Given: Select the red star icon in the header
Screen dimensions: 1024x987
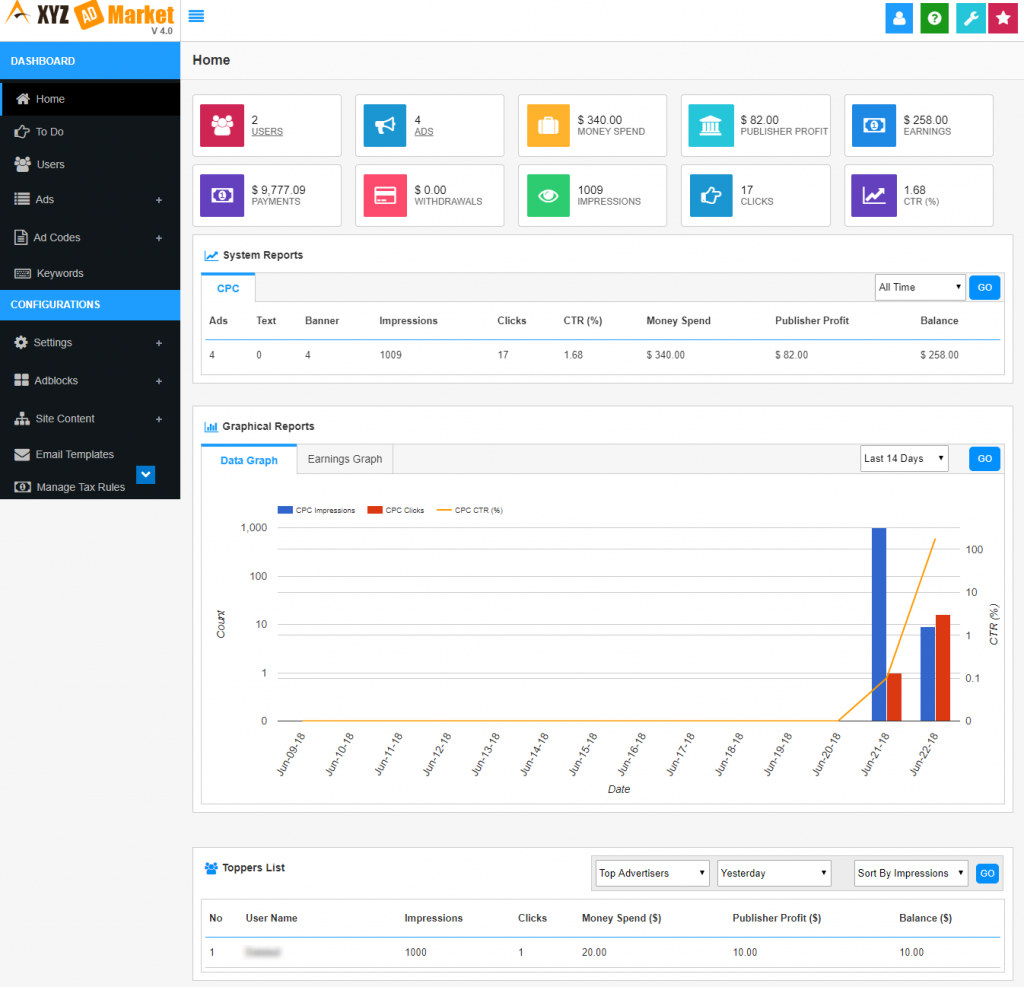Looking at the screenshot, I should [x=1002, y=18].
